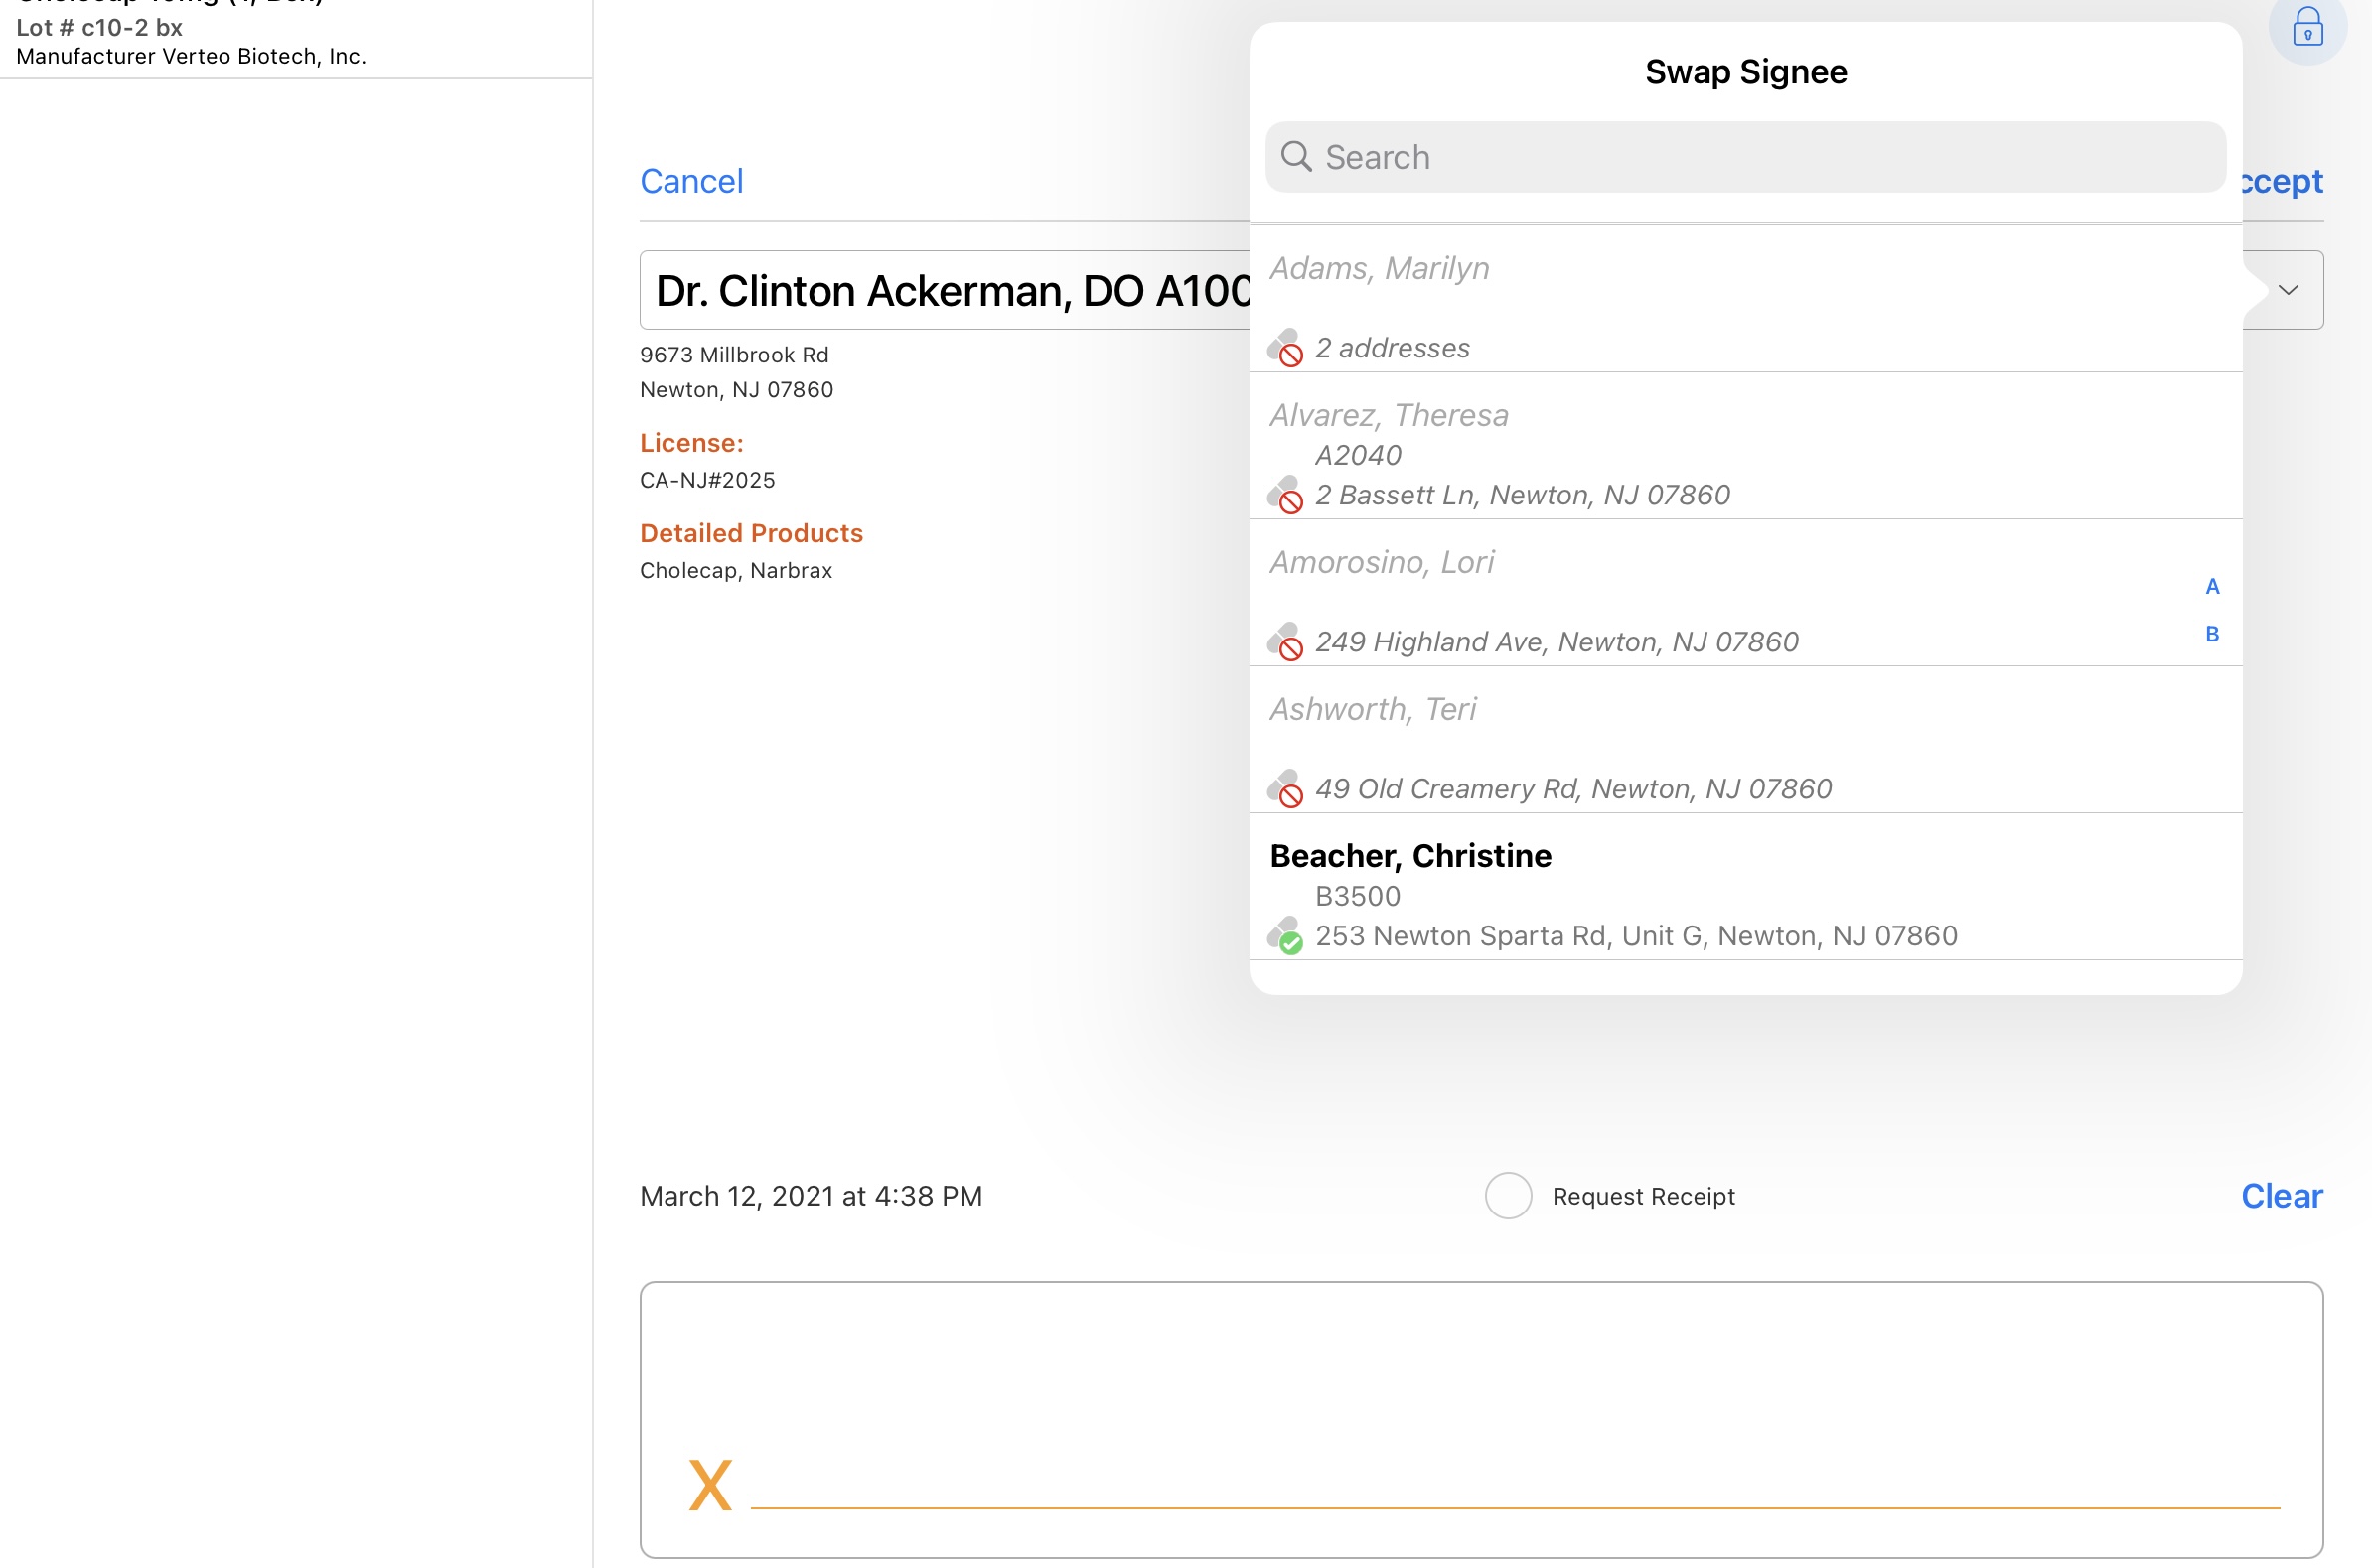The width and height of the screenshot is (2372, 1568).
Task: Enable the Request Receipt radio button
Action: pos(1508,1196)
